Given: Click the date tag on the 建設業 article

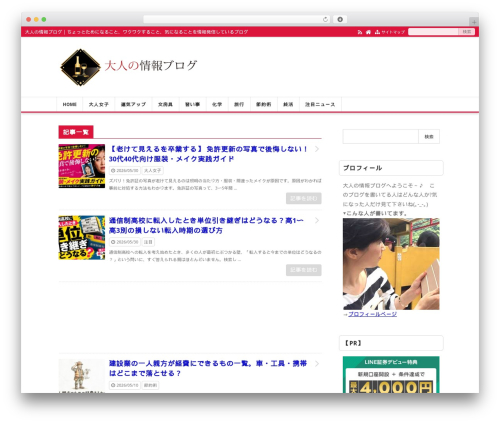Looking at the screenshot, I should pos(125,385).
